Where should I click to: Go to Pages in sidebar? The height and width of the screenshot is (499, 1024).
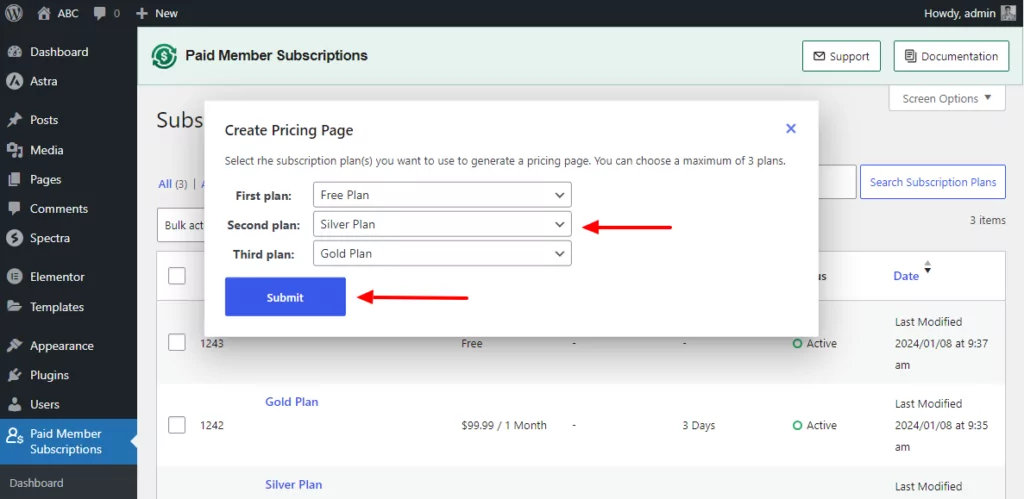pyautogui.click(x=46, y=180)
